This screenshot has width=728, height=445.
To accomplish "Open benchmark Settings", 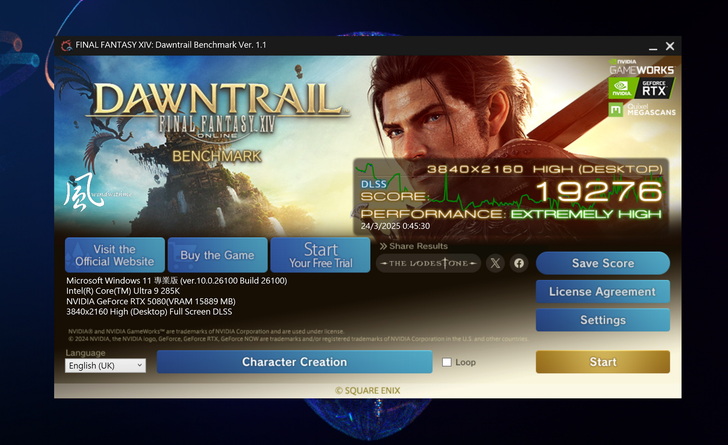I will 603,320.
